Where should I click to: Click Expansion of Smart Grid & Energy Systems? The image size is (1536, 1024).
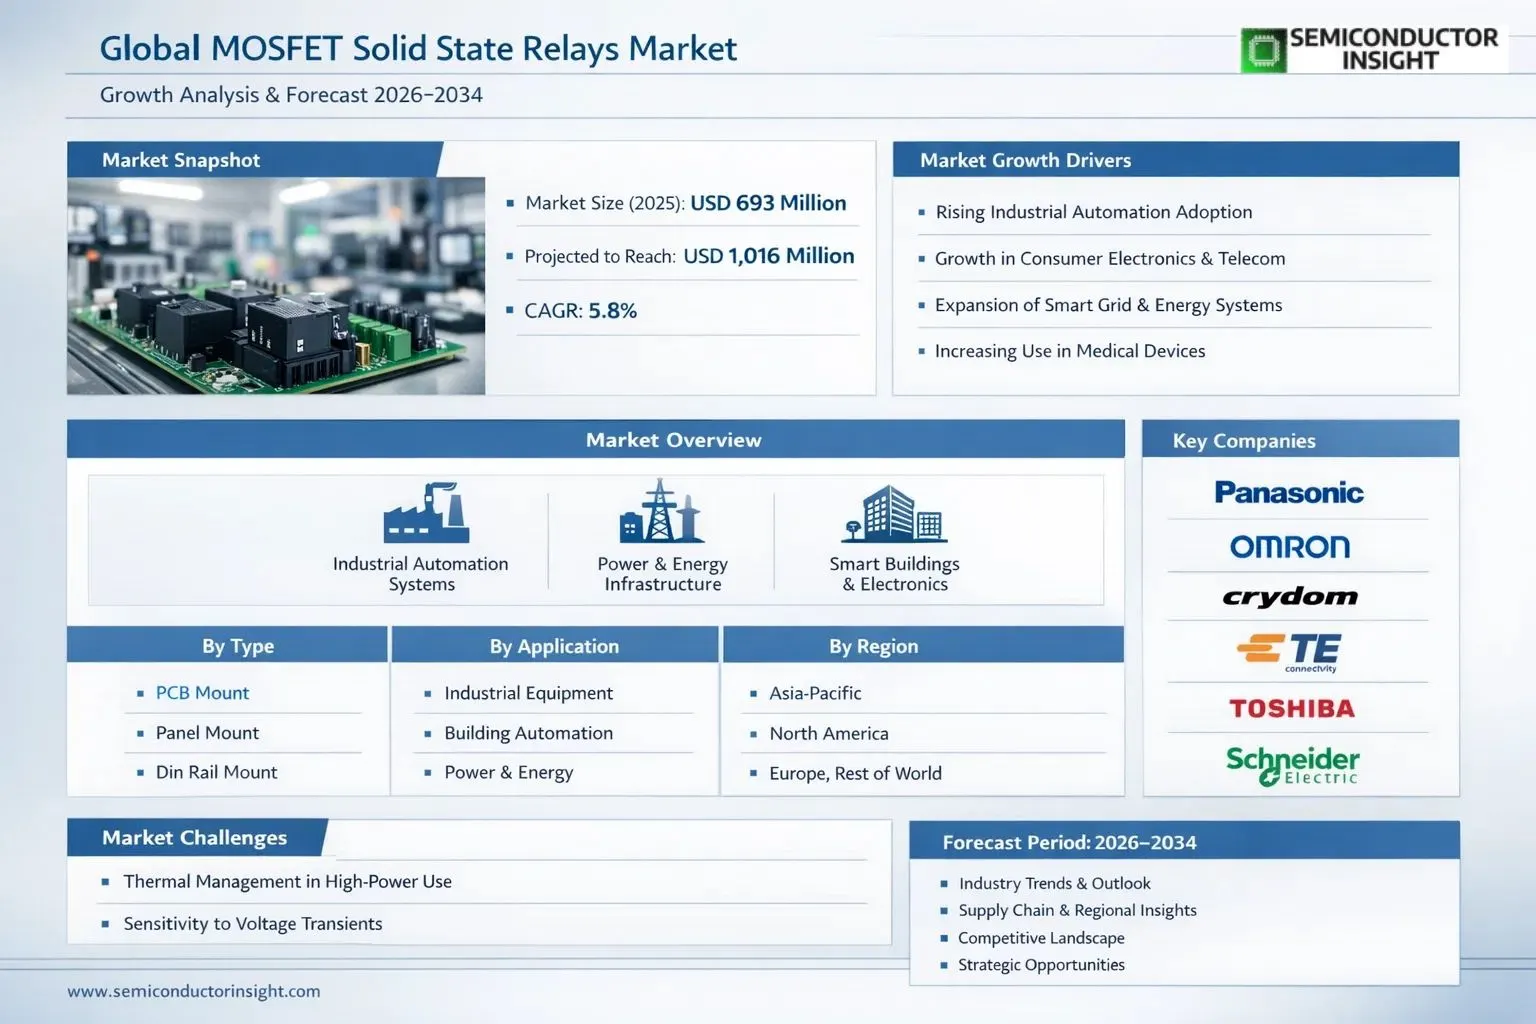pos(1108,305)
